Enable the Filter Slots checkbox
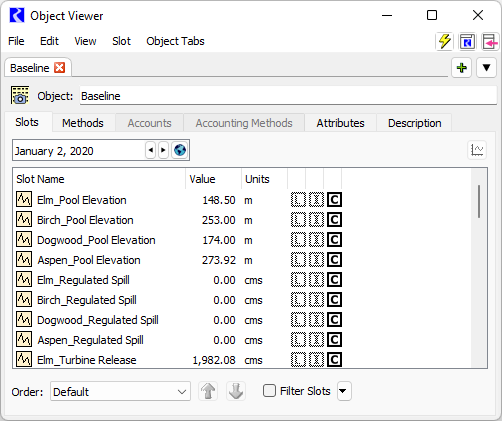 (269, 391)
